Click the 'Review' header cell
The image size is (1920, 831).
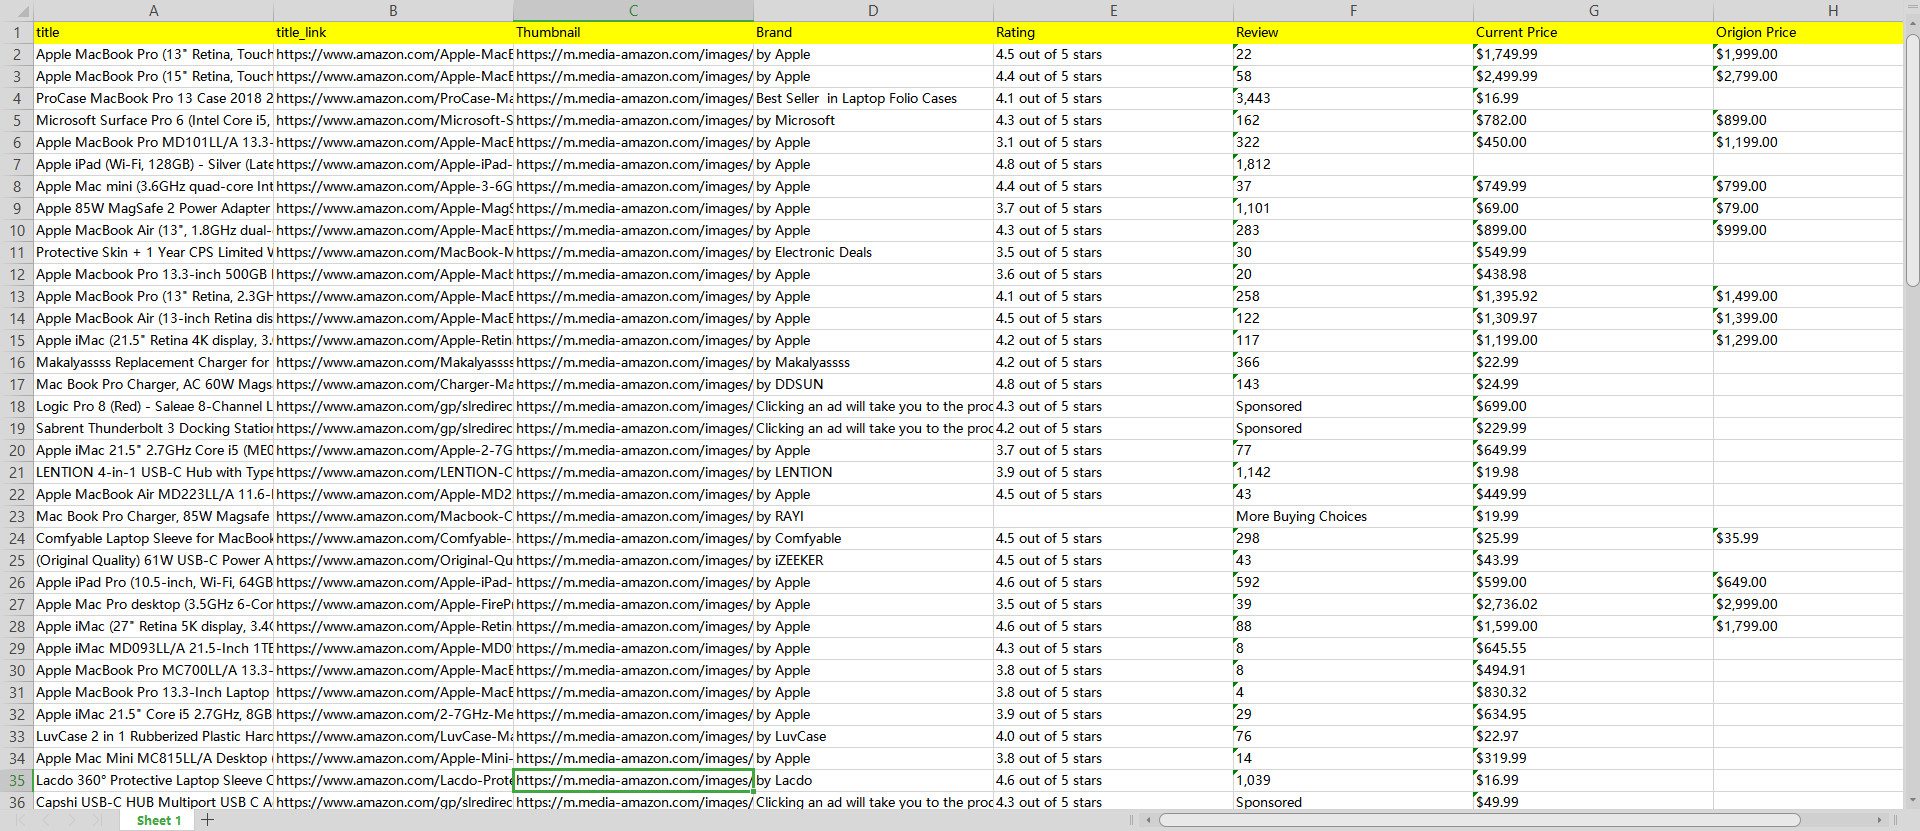point(1353,32)
